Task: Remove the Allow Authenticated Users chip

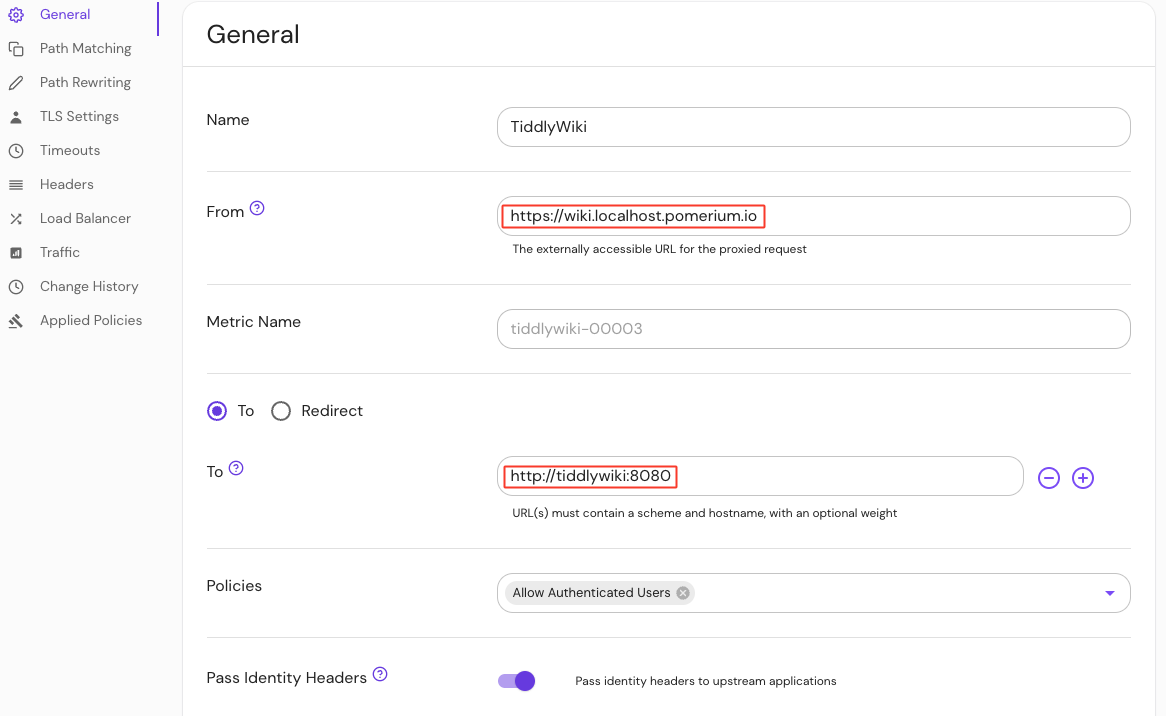Action: (683, 593)
